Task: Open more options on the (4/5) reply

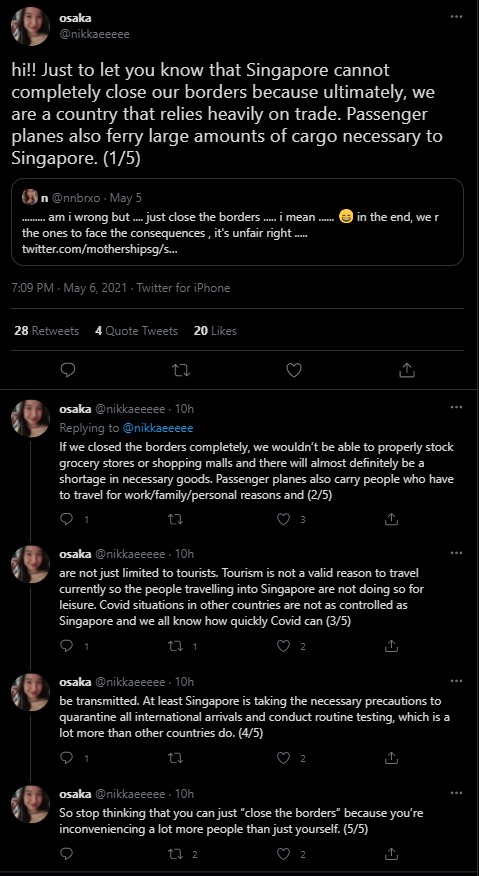Action: coord(457,680)
